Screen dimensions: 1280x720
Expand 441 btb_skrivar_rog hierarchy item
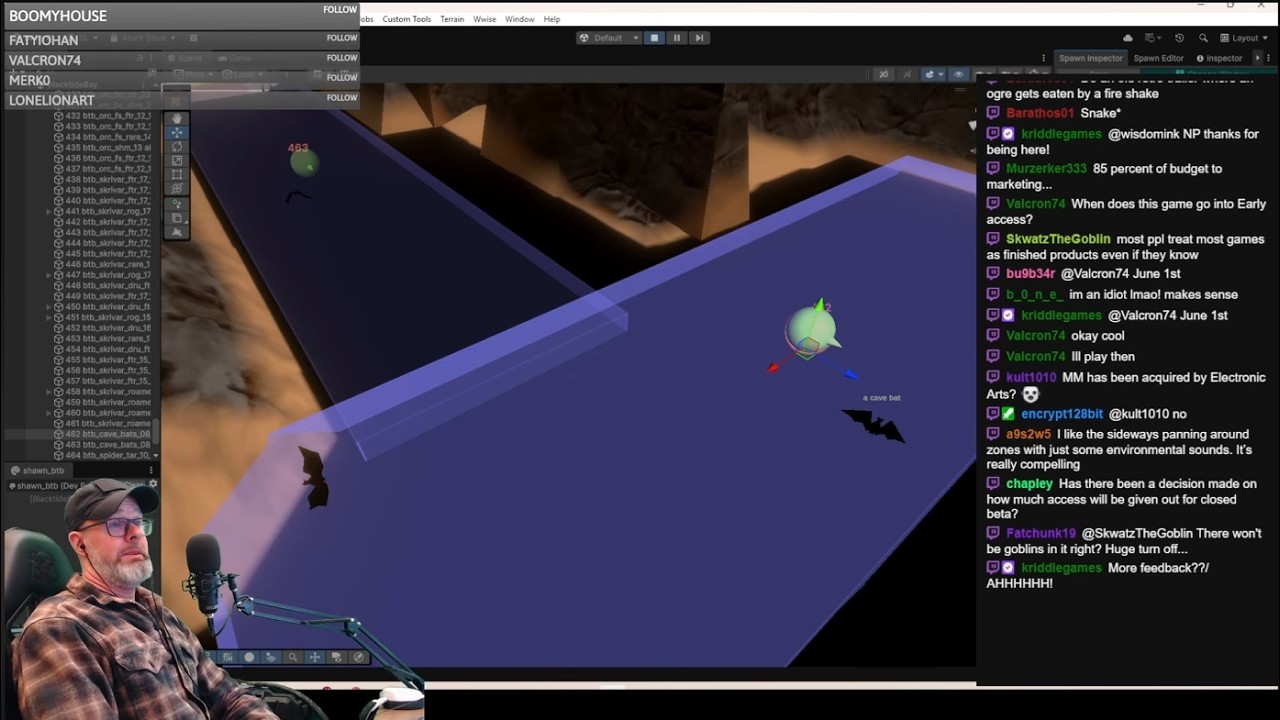point(49,212)
